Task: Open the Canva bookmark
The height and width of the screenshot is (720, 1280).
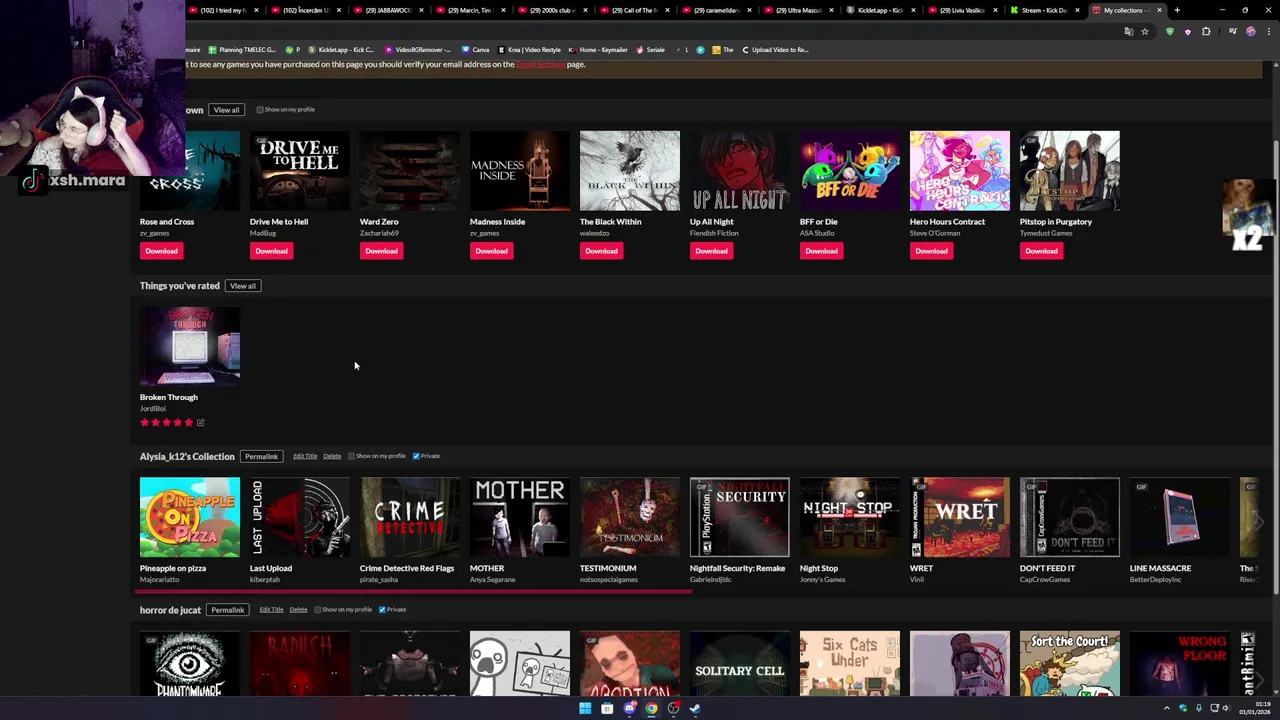Action: coord(476,49)
